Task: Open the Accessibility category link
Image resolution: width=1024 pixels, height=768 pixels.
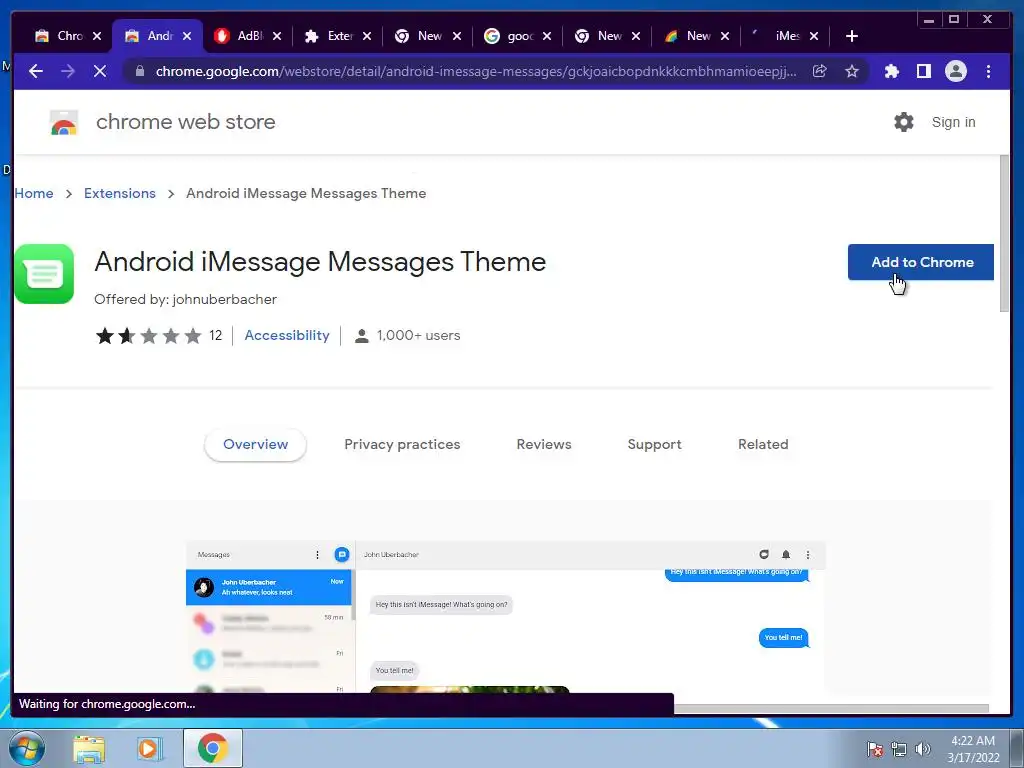Action: [287, 335]
